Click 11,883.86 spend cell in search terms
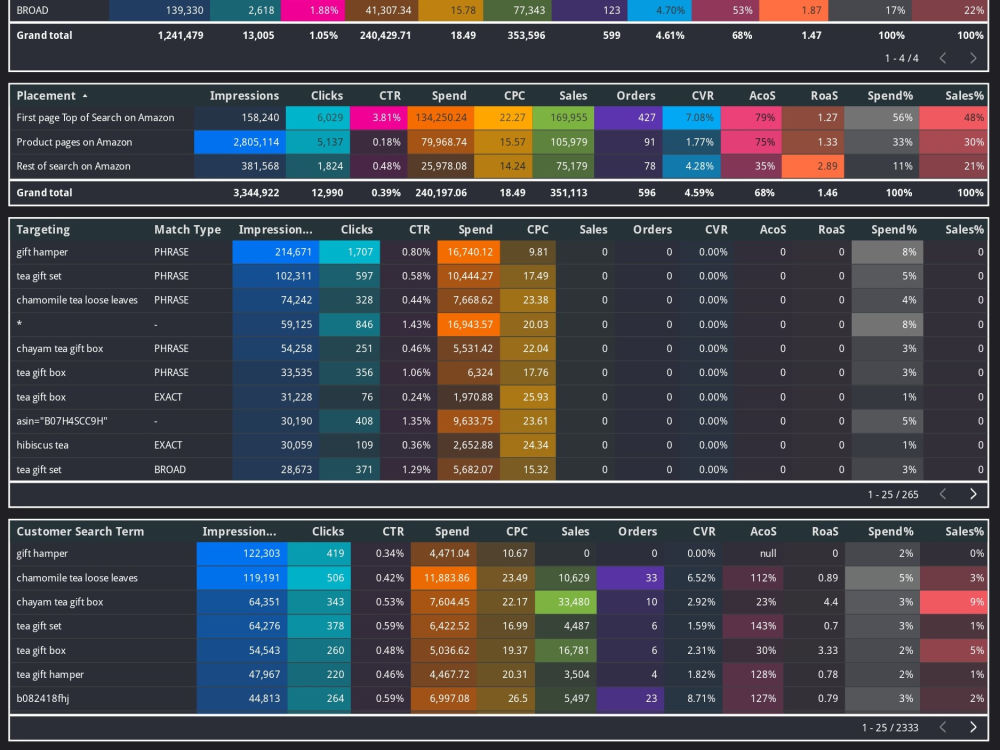This screenshot has height=750, width=1000. click(444, 578)
